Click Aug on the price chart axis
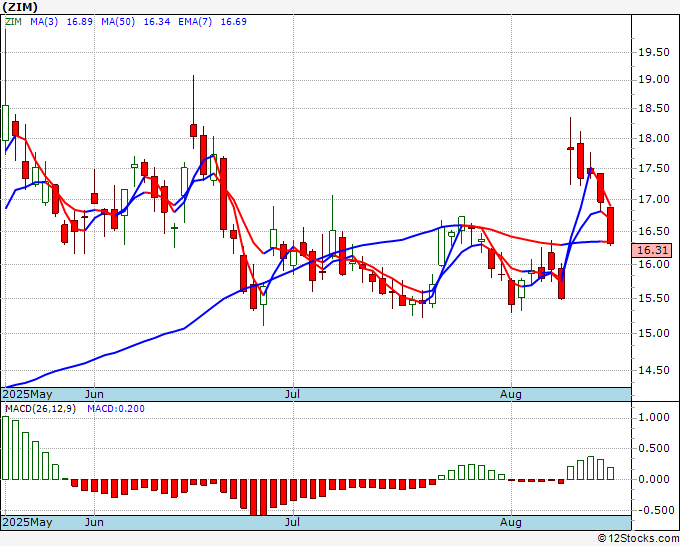680x546 pixels. 510,394
